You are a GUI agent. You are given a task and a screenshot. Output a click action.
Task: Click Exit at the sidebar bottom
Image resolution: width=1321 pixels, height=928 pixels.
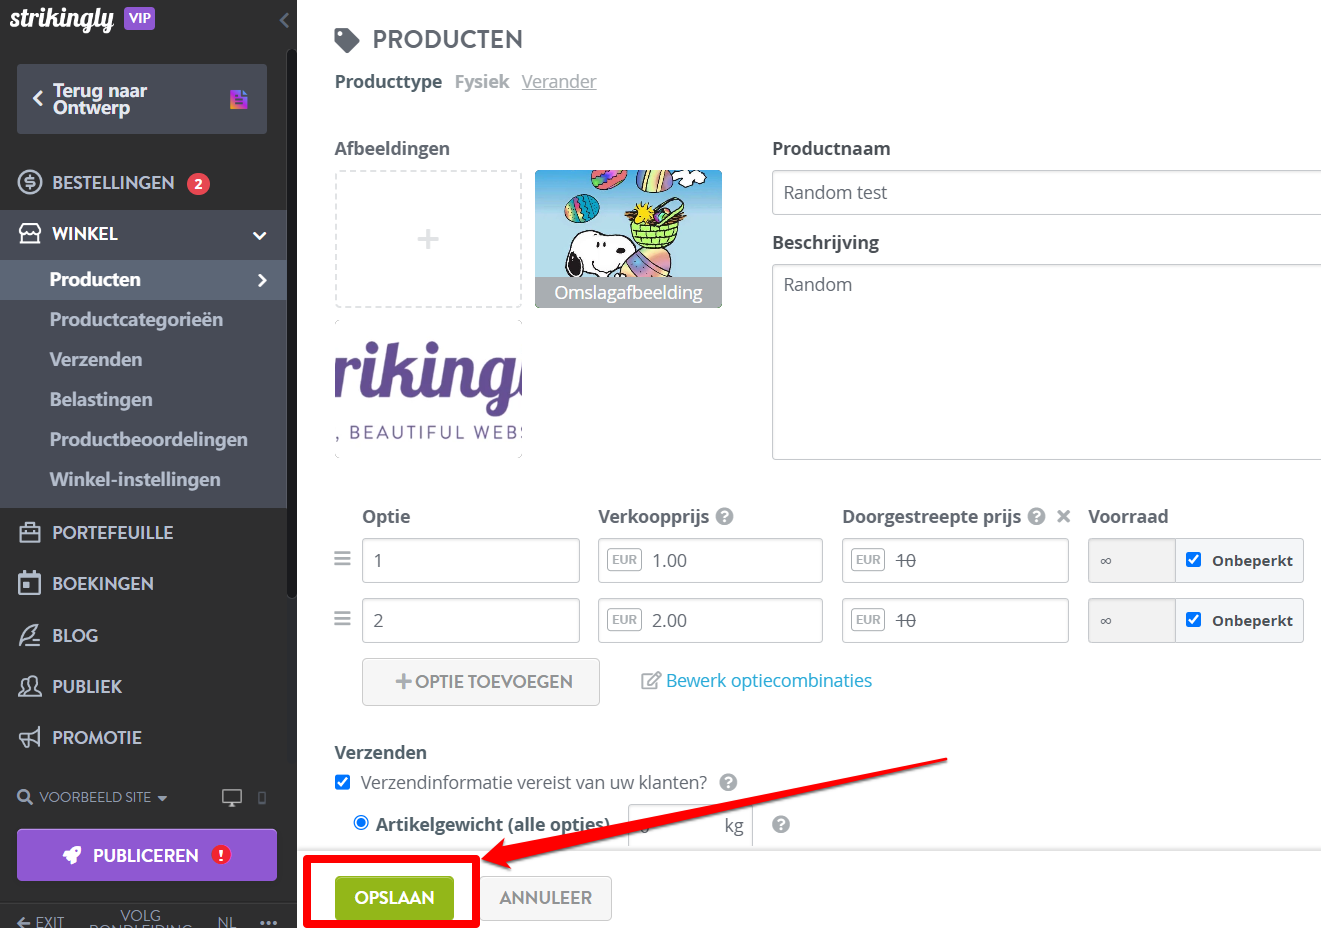[41, 921]
